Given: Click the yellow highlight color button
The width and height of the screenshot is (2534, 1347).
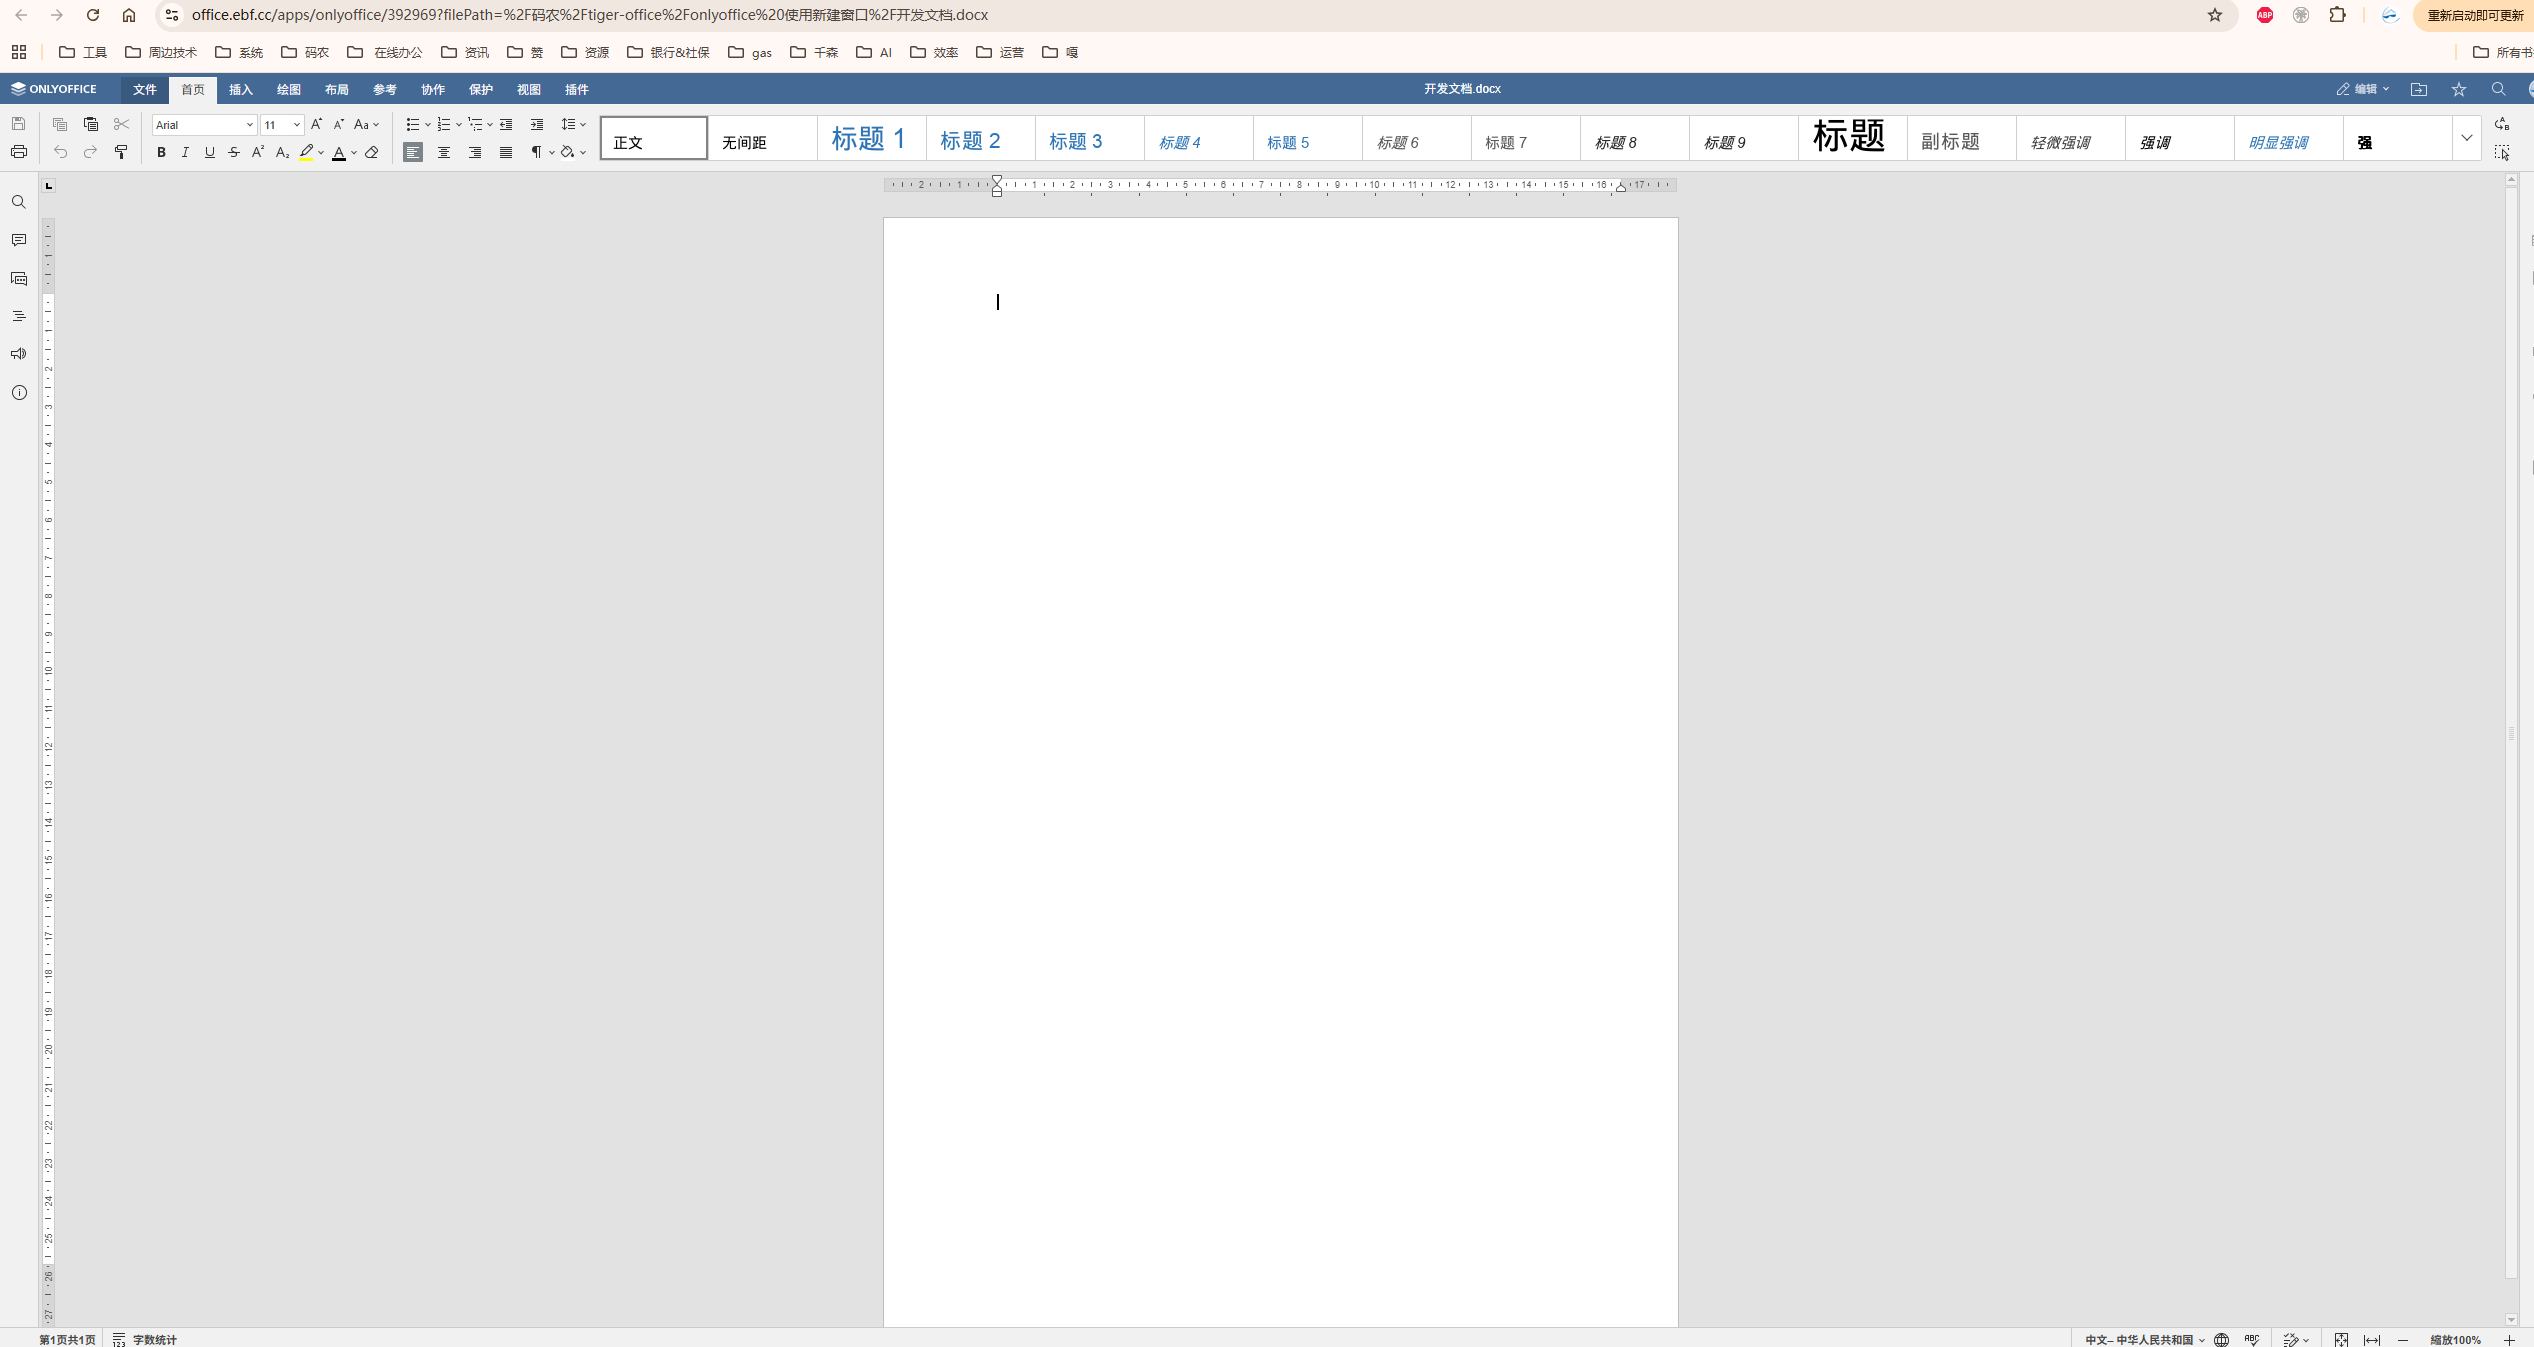Looking at the screenshot, I should (x=306, y=152).
